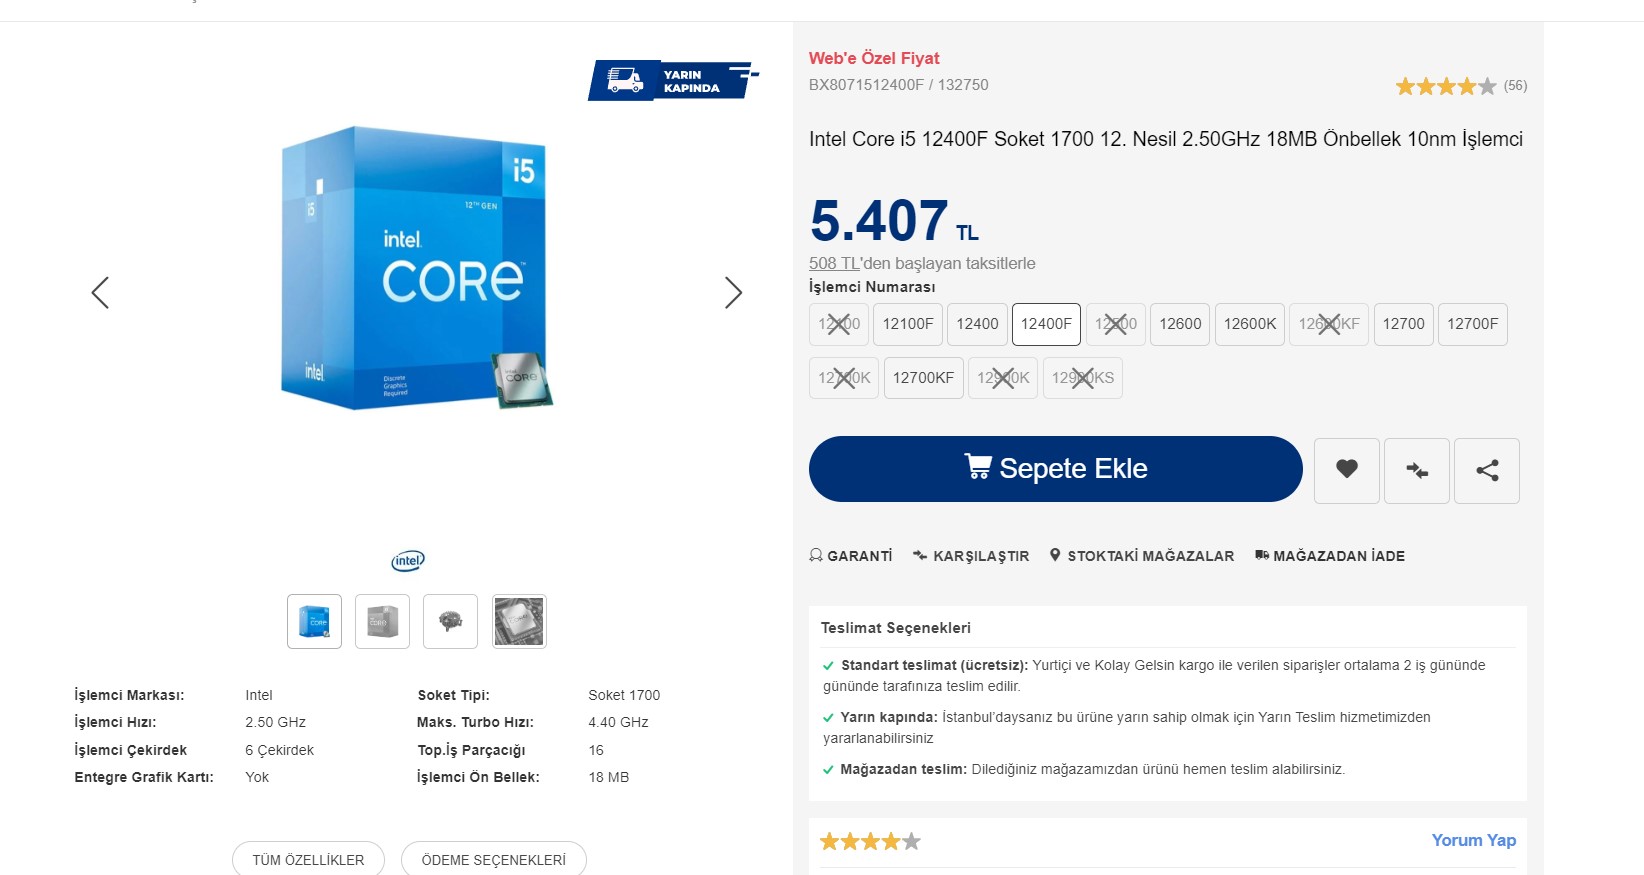Show next product image with right arrow
The height and width of the screenshot is (875, 1644).
point(733,292)
